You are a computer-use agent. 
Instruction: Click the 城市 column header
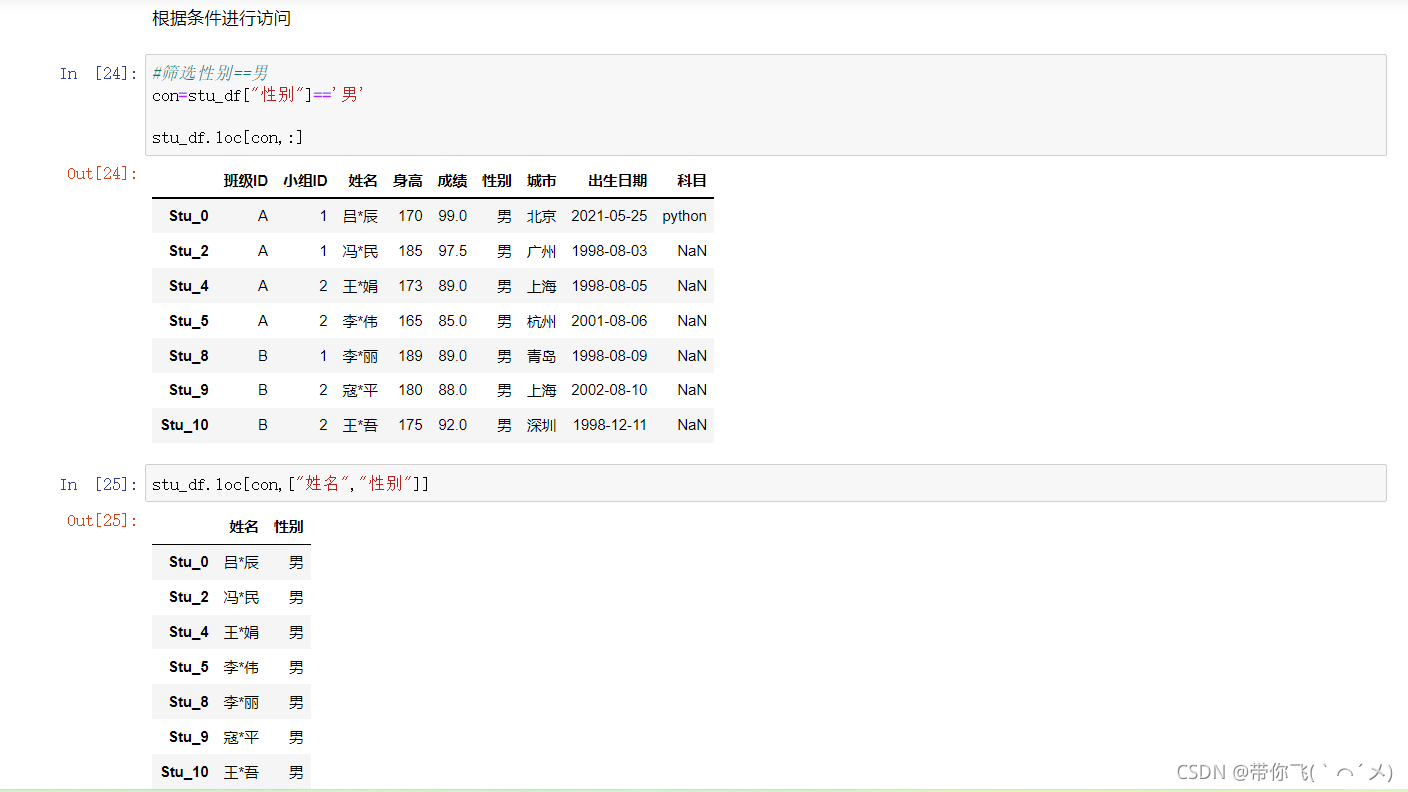(542, 181)
